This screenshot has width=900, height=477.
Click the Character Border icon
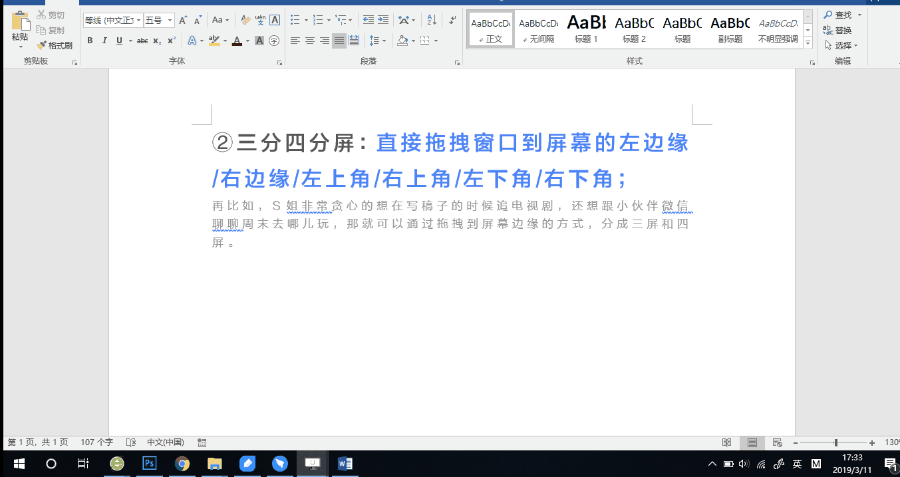275,20
